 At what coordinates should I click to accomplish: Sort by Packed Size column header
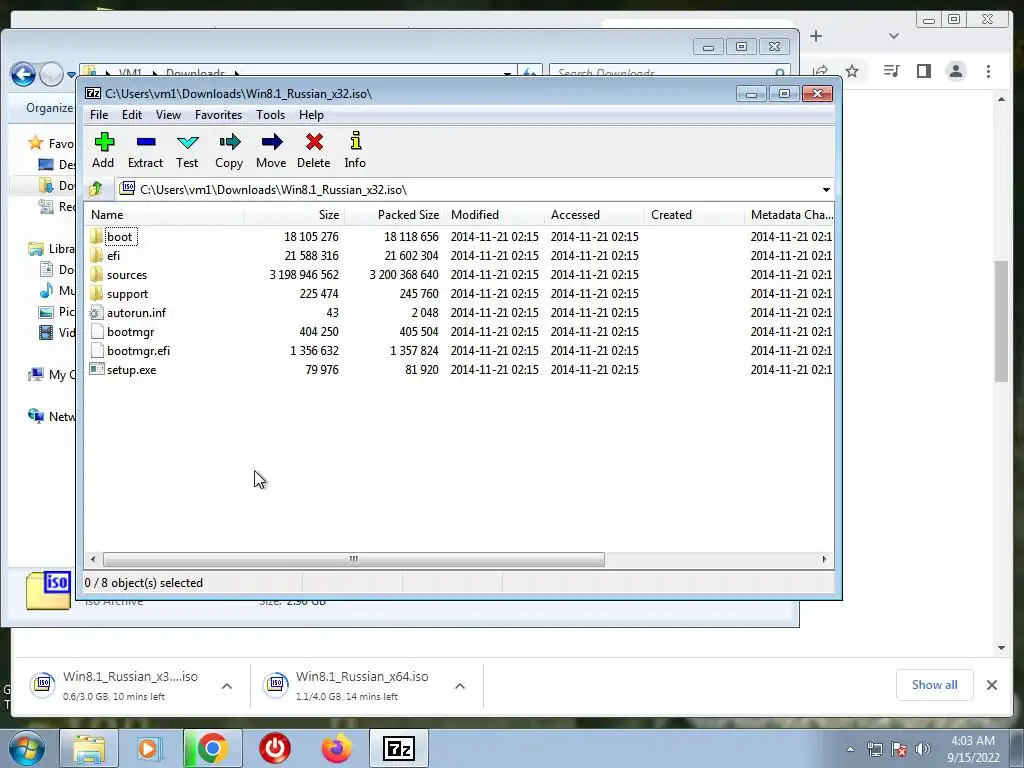point(394,215)
